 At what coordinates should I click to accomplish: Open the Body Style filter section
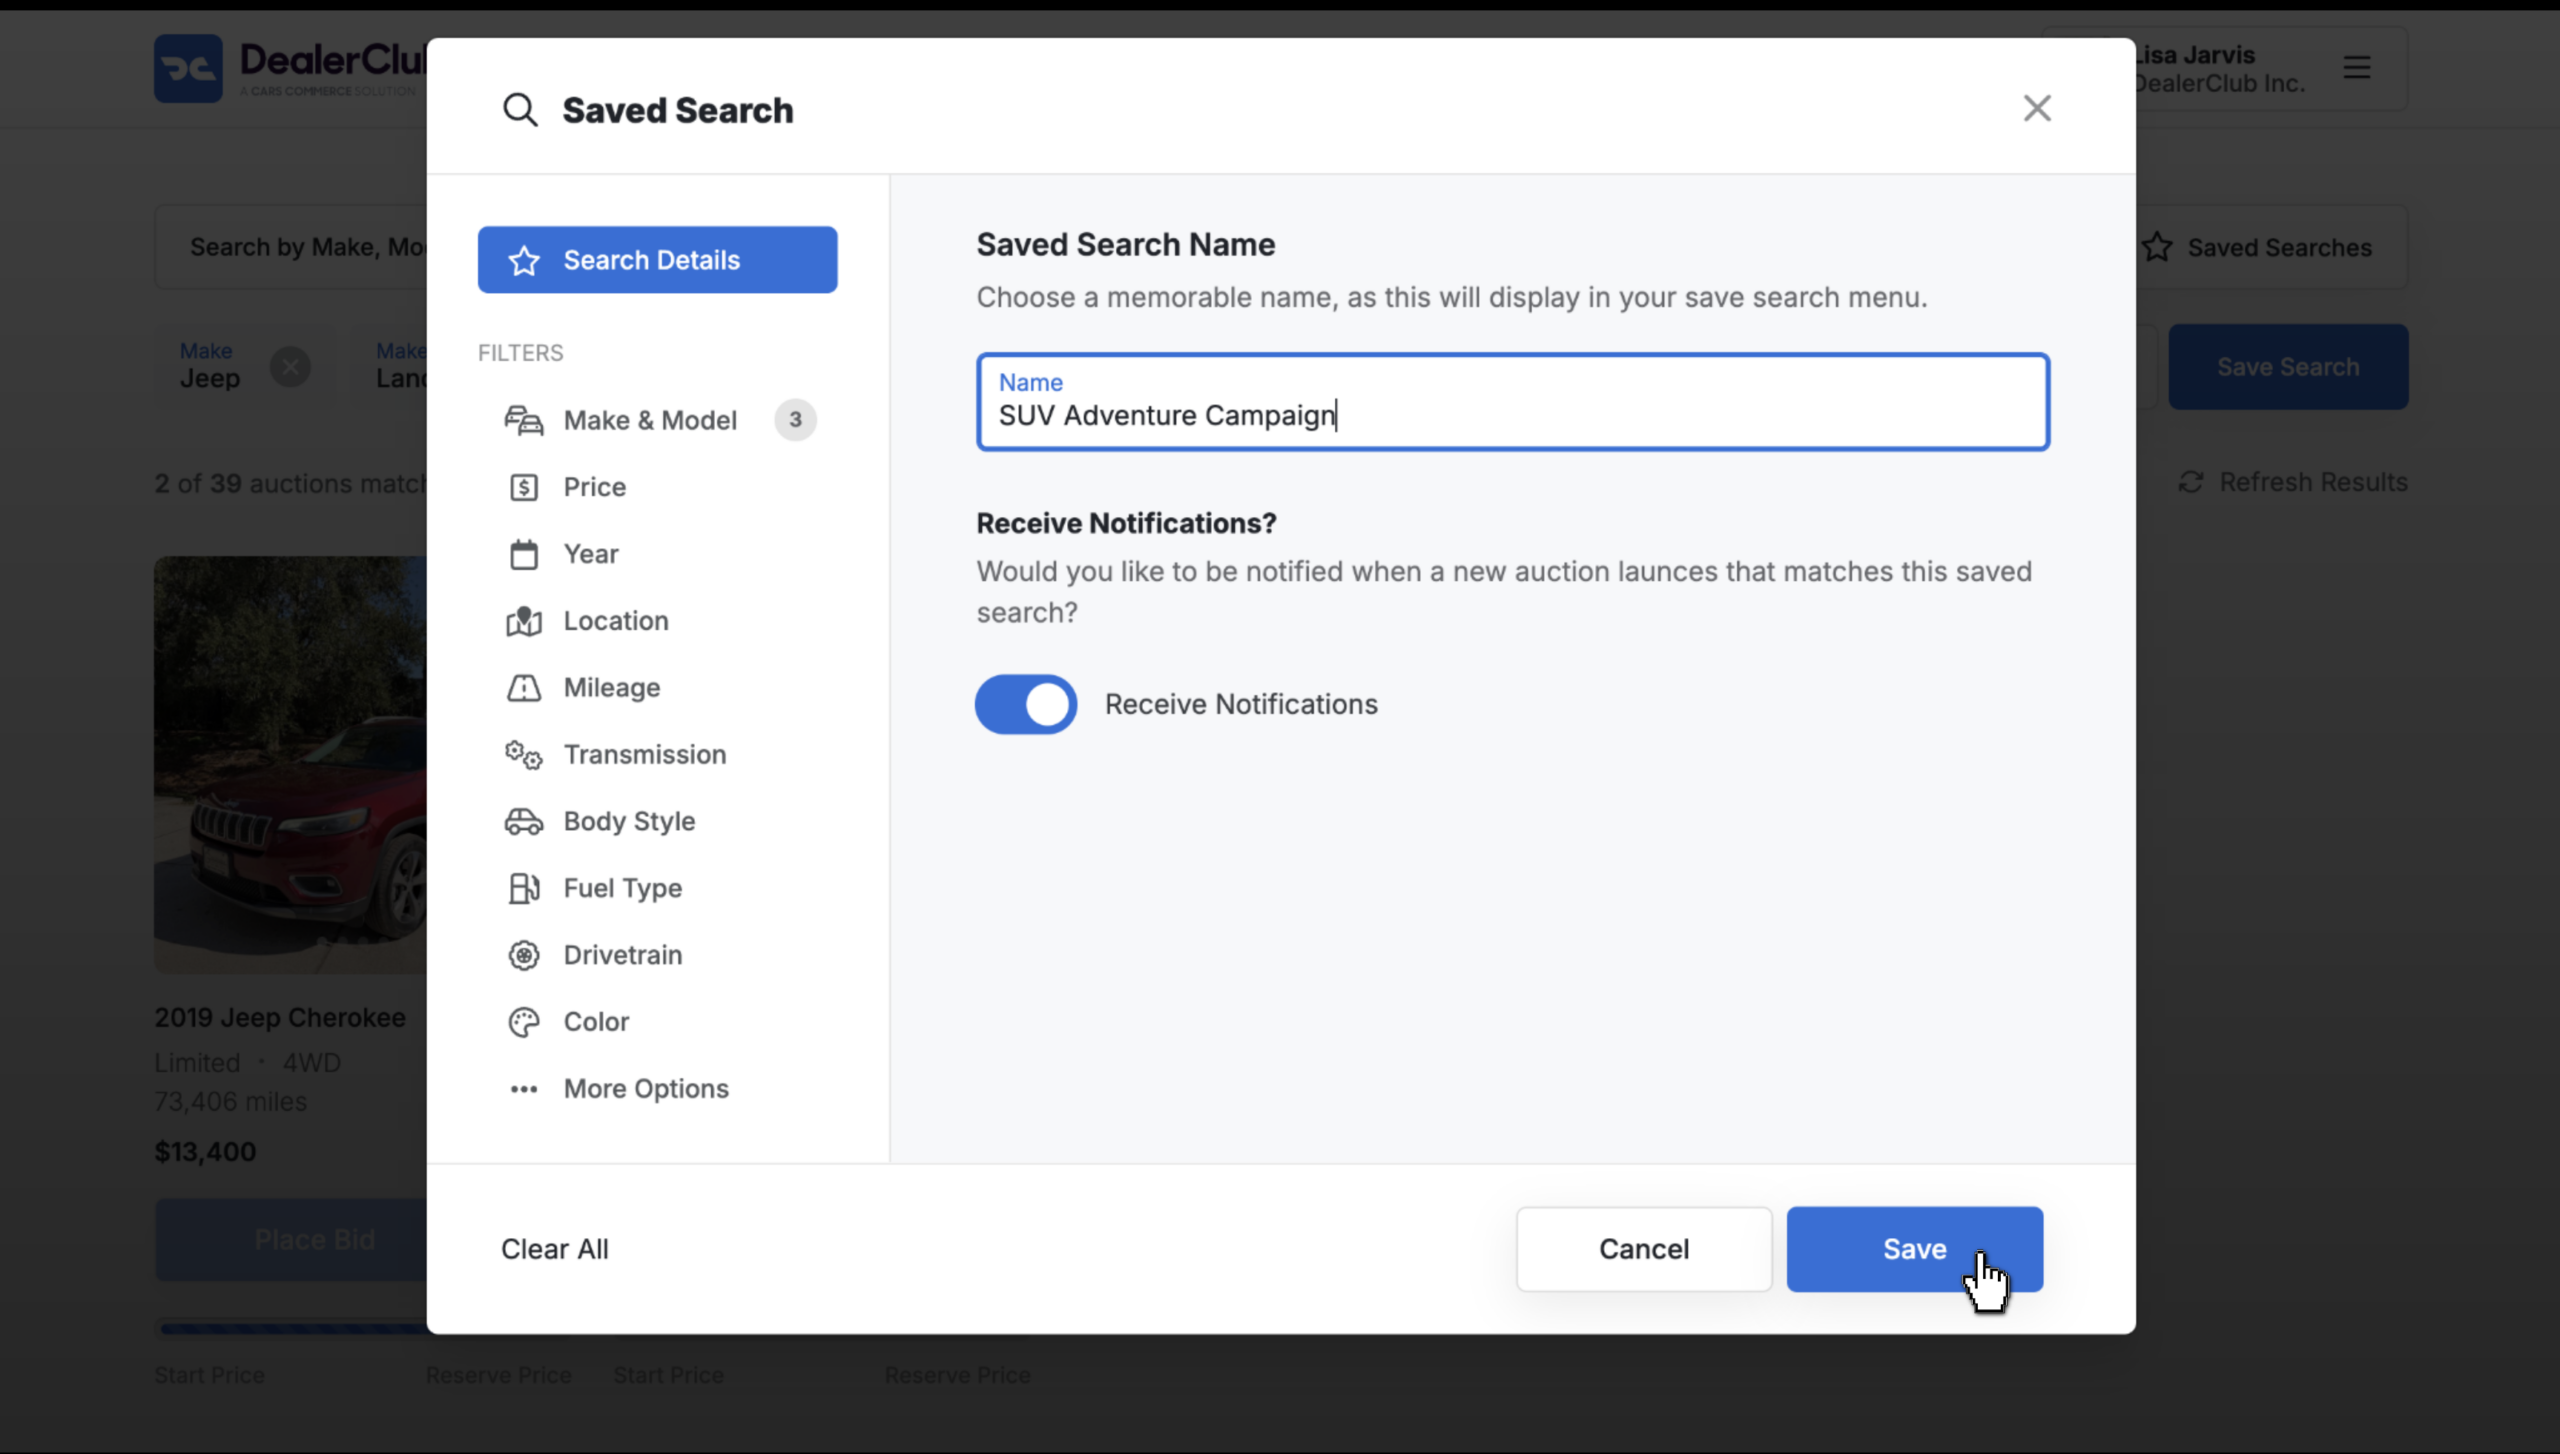tap(657, 821)
